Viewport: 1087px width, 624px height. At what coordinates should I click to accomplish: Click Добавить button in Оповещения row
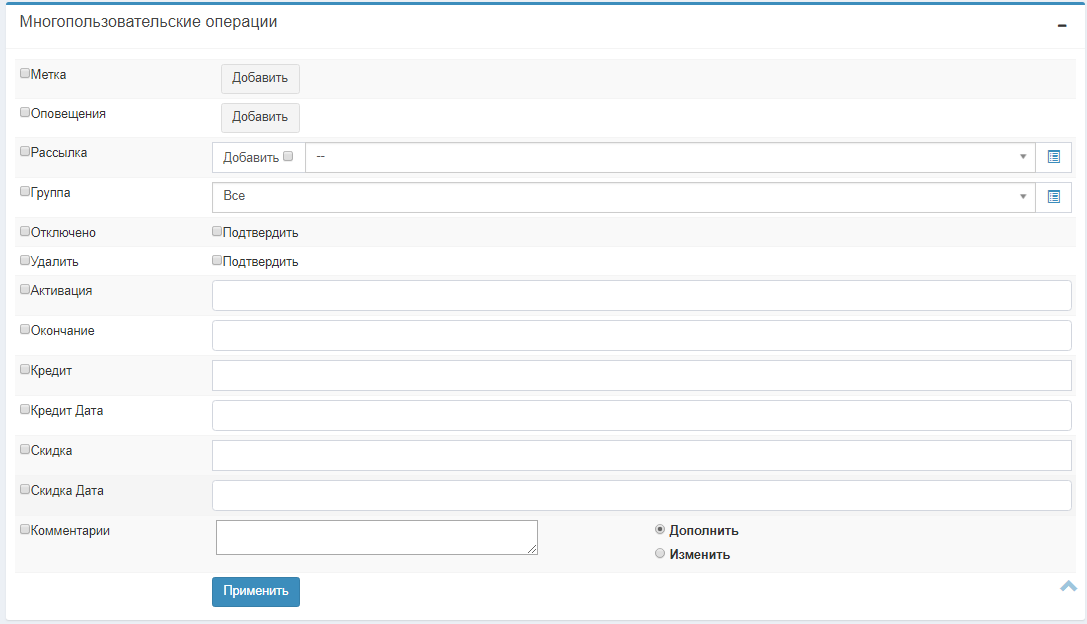[x=260, y=117]
